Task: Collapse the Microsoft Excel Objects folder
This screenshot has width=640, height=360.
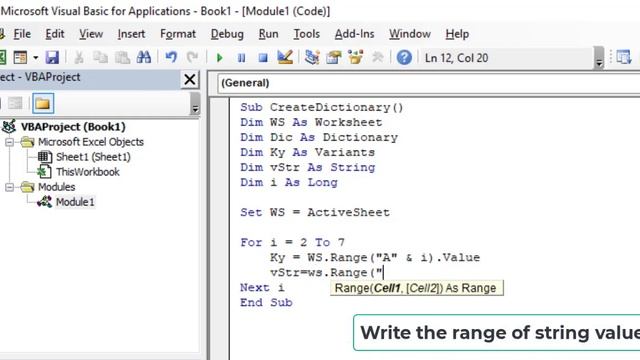Action: [x=9, y=142]
